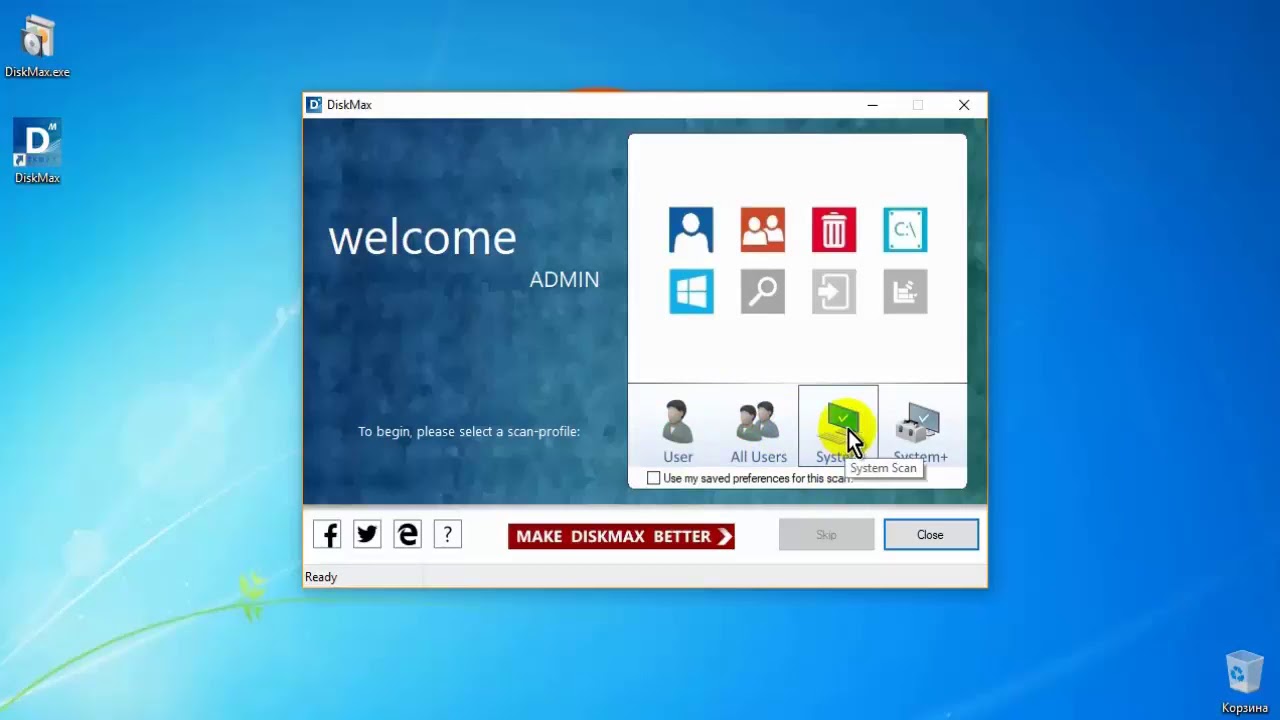Close the DiskMax window with X
The image size is (1280, 720).
point(964,105)
